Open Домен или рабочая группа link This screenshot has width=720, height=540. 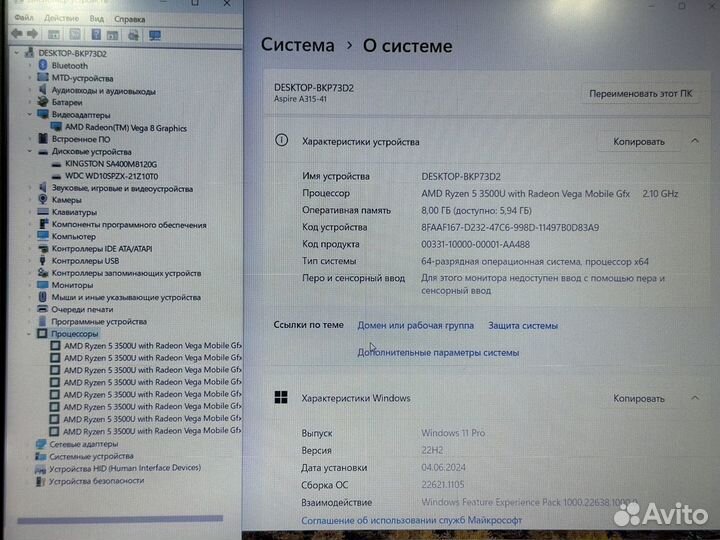[x=416, y=325]
